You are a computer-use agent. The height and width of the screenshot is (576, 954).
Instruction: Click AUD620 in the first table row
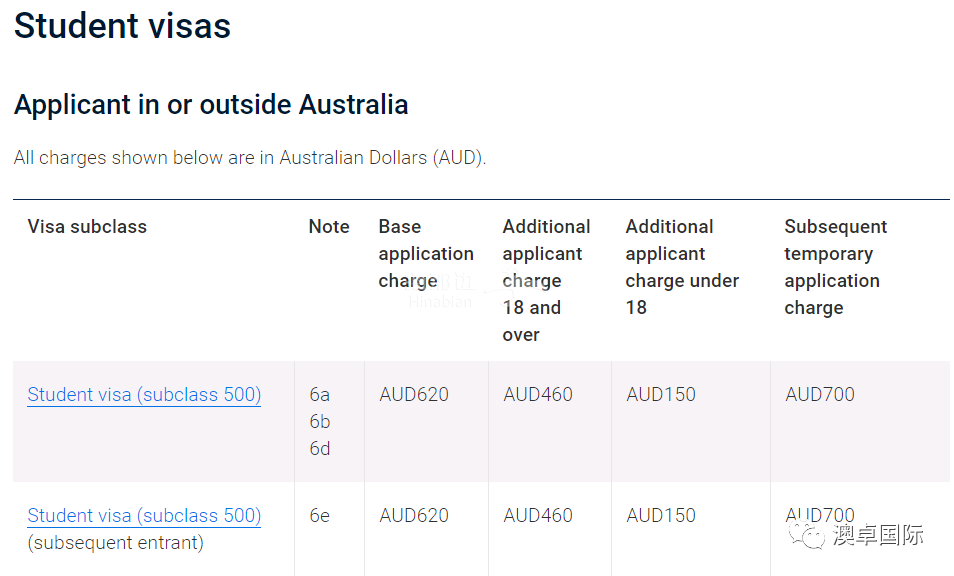pyautogui.click(x=414, y=395)
